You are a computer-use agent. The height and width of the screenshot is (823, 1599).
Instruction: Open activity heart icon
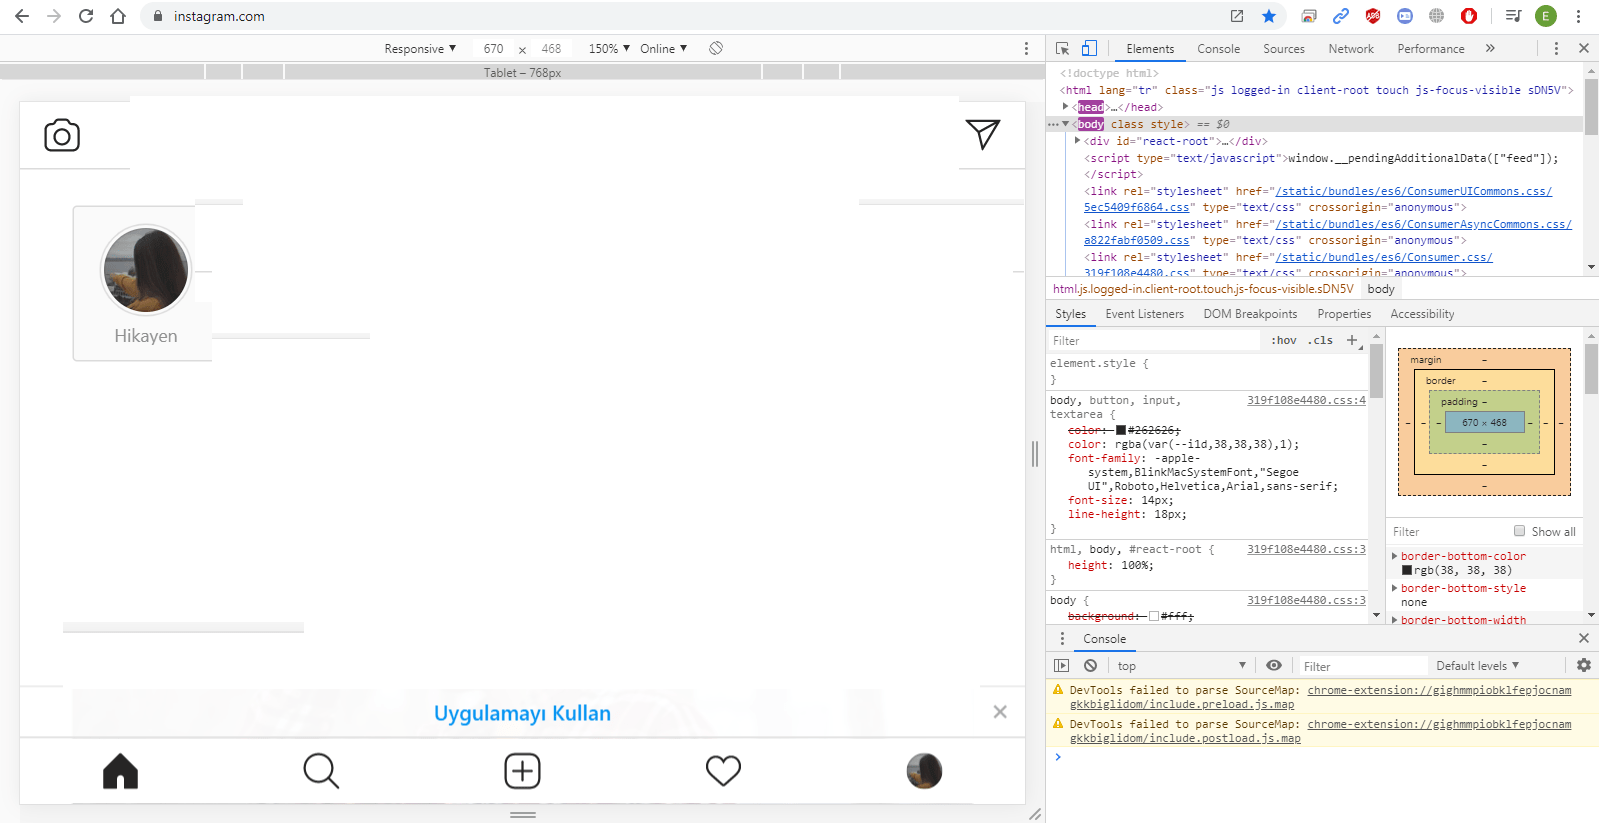coord(723,771)
